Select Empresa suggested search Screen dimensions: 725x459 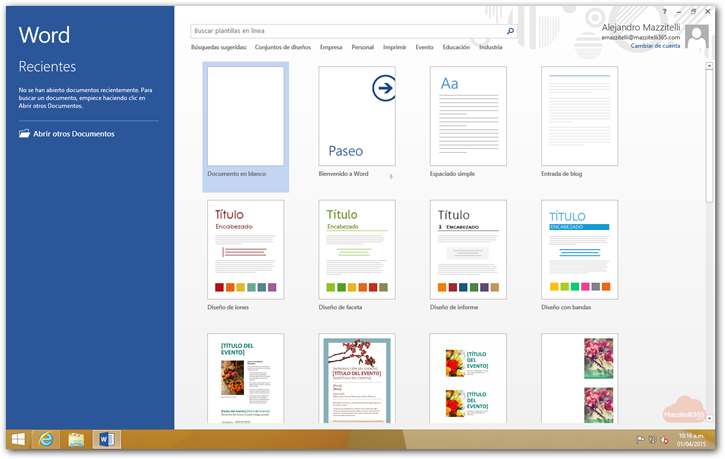331,47
